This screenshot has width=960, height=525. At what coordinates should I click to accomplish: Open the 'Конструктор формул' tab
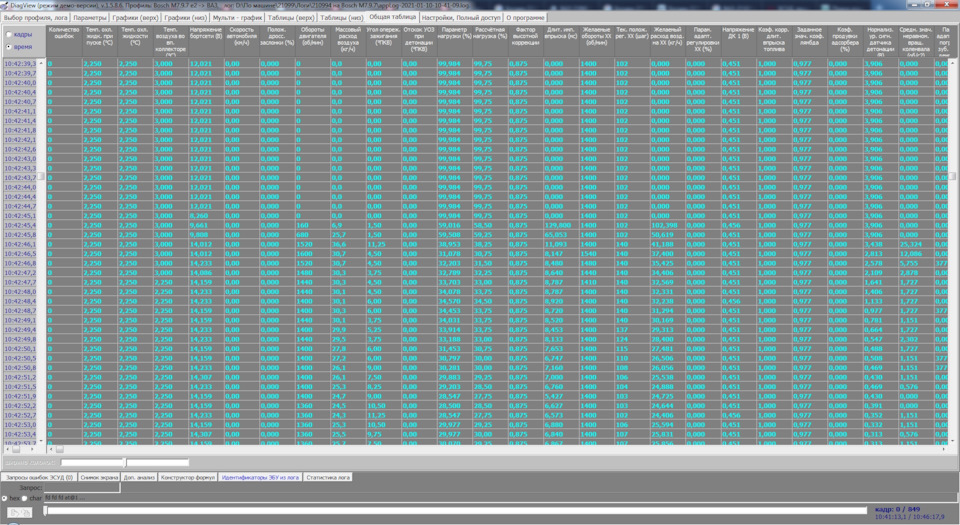188,477
